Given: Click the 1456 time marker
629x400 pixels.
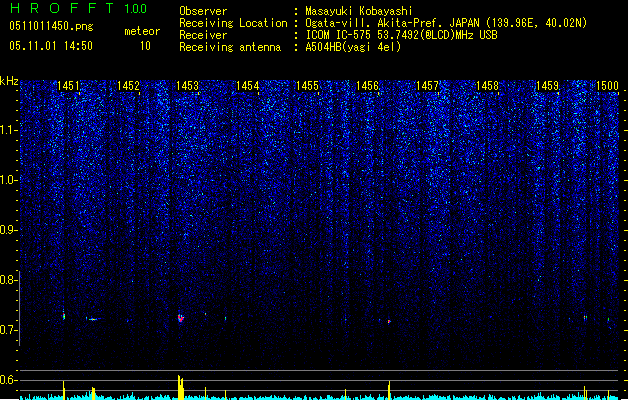Looking at the screenshot, I should [367, 86].
